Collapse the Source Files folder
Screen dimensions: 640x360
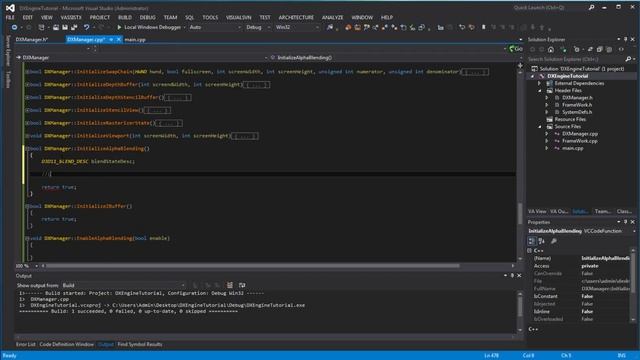pyautogui.click(x=540, y=127)
